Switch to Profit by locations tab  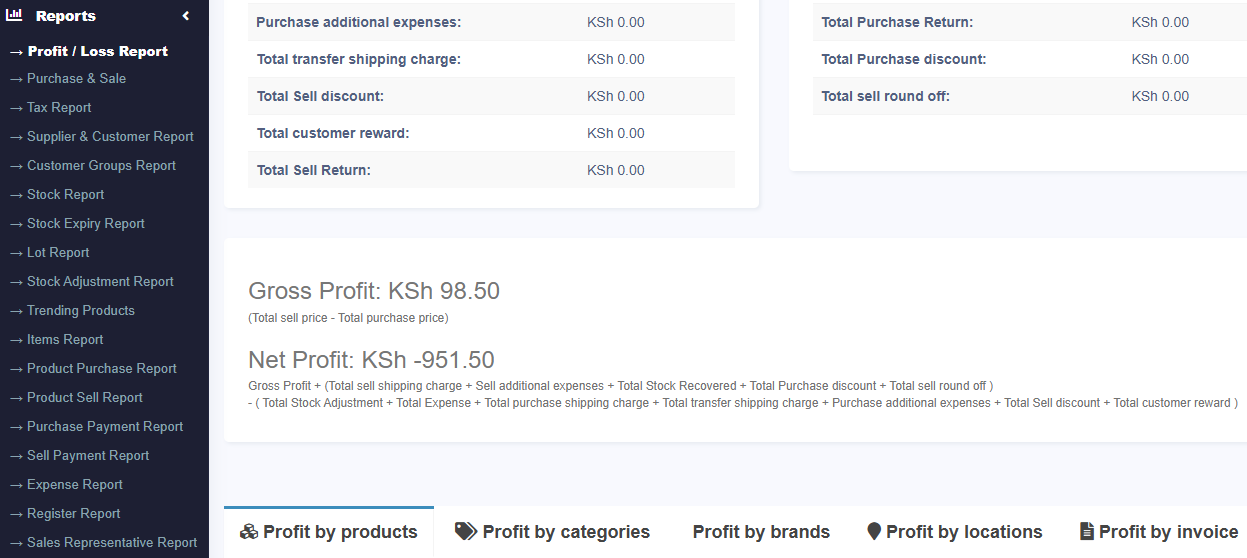click(x=954, y=532)
